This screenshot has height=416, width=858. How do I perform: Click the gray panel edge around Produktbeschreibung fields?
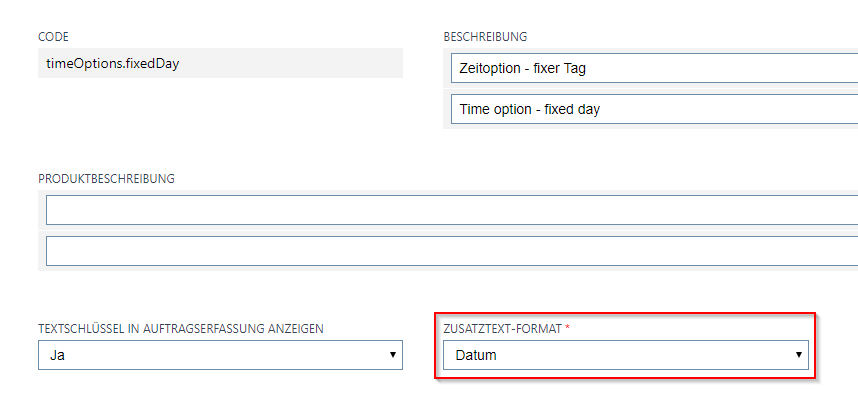coord(41,231)
